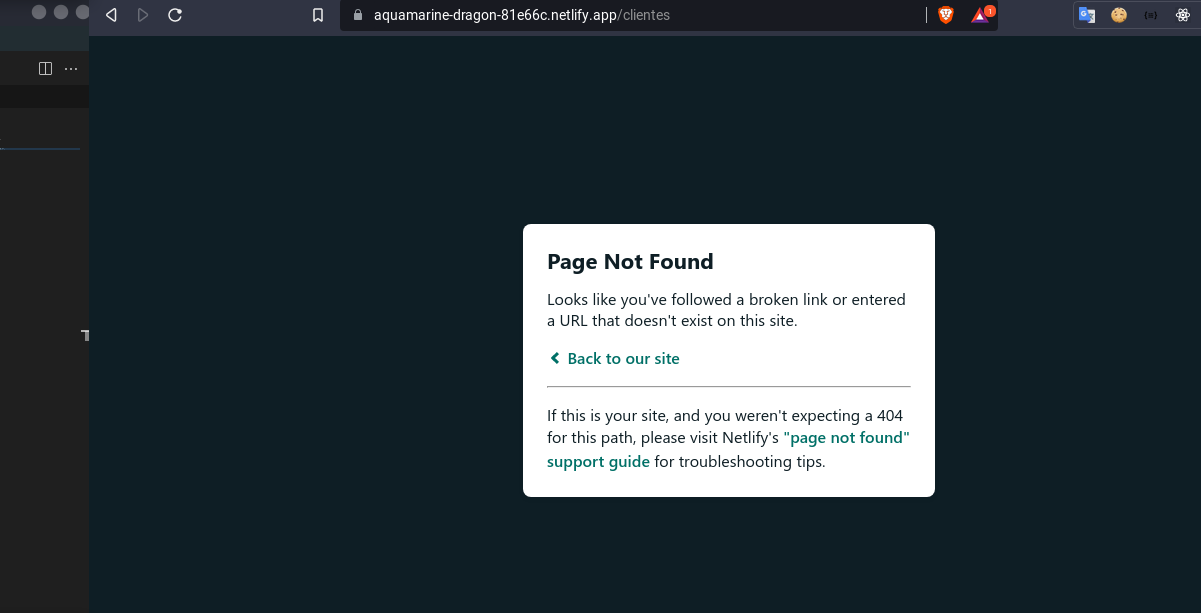
Task: Click the forward navigation arrow
Action: (142, 15)
